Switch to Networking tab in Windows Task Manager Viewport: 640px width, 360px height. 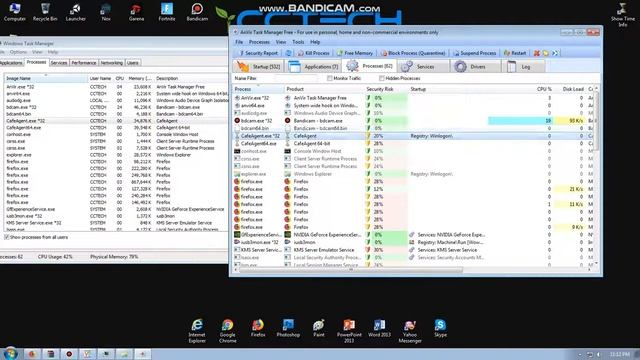click(x=111, y=63)
